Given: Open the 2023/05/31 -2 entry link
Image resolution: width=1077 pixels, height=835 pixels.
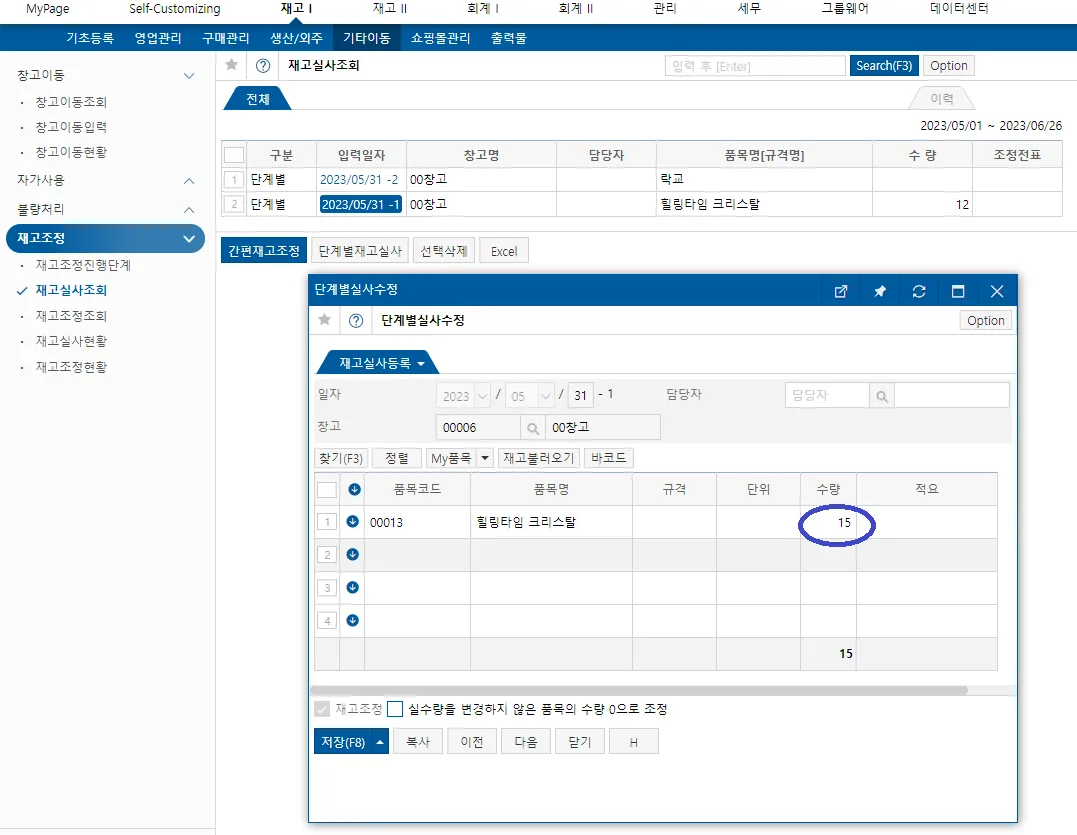Looking at the screenshot, I should coord(359,179).
